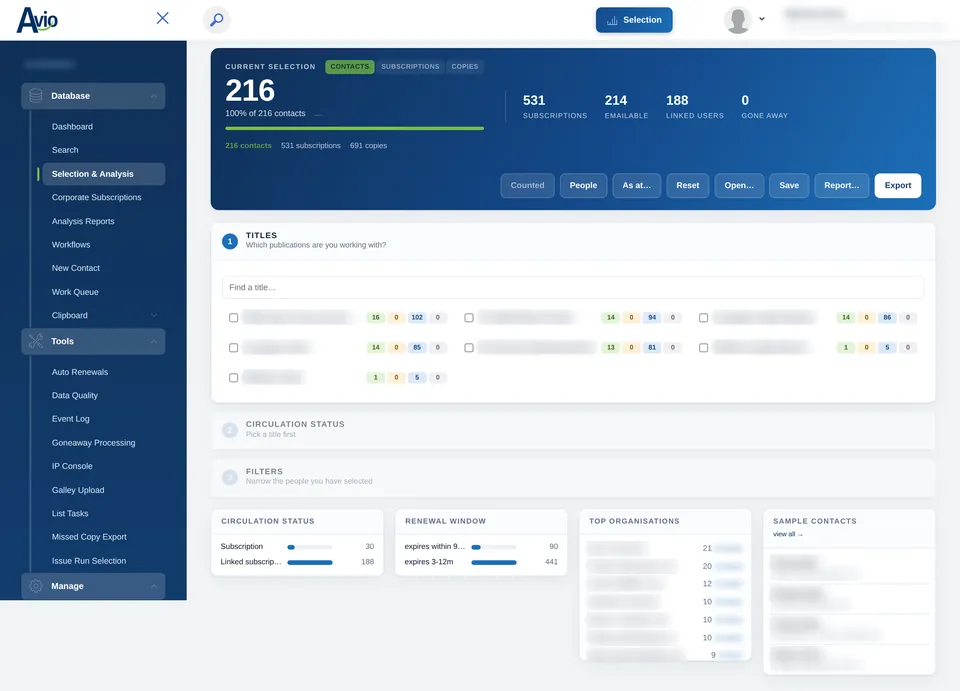Tick the title checkbox with count 86
960x691 pixels.
click(x=703, y=318)
